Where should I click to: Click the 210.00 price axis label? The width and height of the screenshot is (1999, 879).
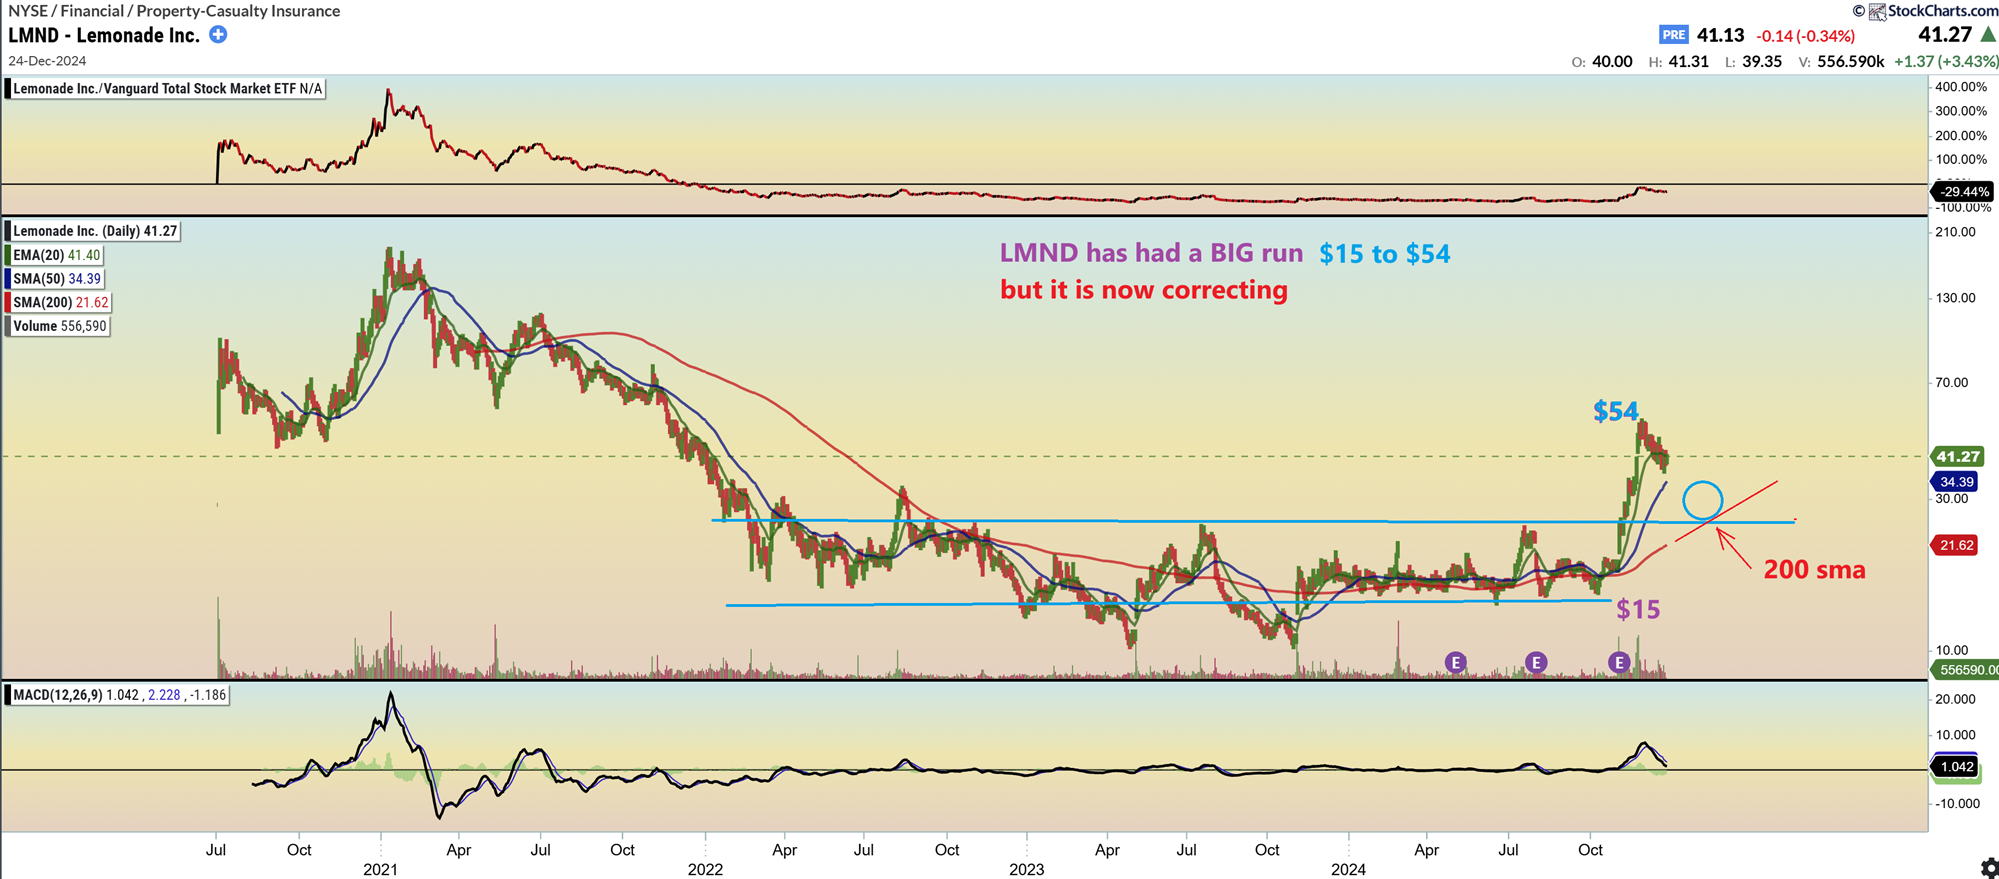point(1955,232)
